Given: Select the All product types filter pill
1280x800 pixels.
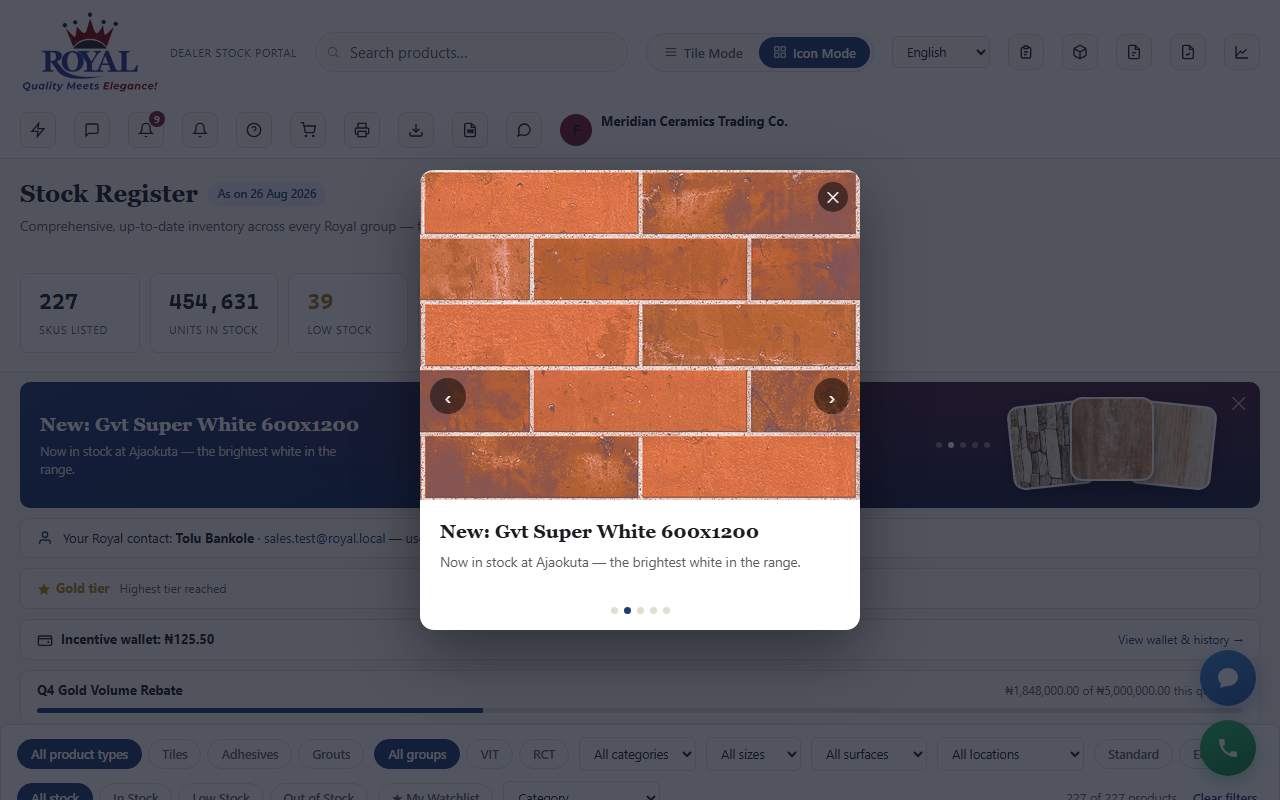Looking at the screenshot, I should click(80, 754).
